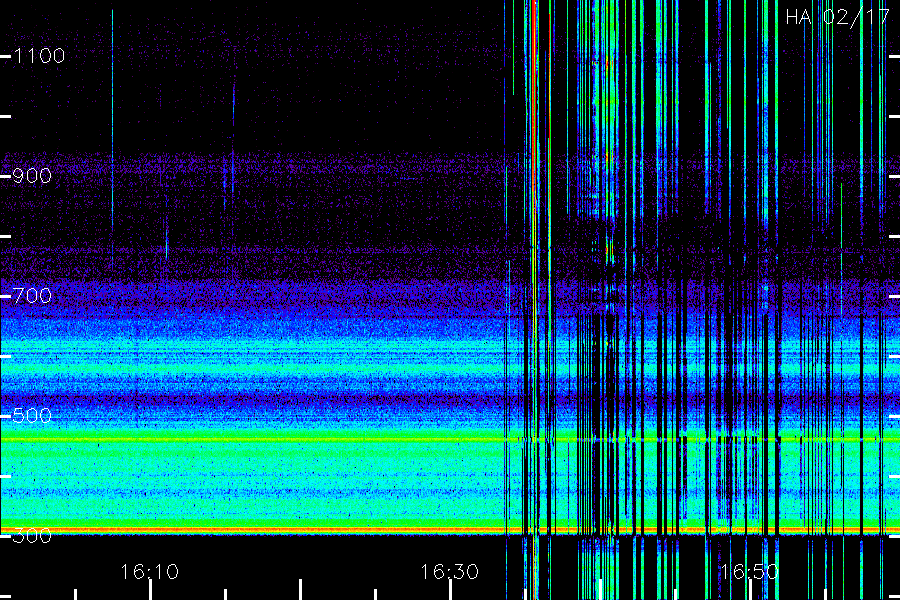Click the 16:30 time axis label
The width and height of the screenshot is (900, 600).
pos(449,572)
